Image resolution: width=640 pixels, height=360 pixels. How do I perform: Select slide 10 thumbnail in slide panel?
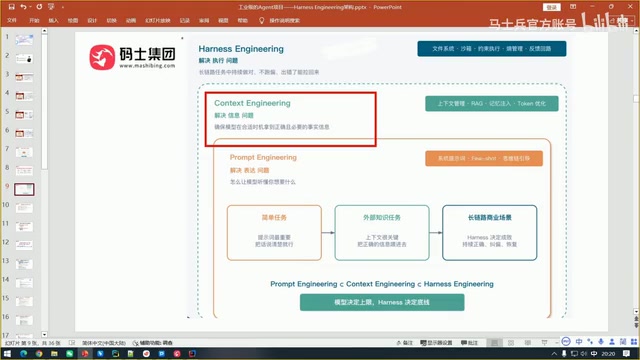click(24, 208)
